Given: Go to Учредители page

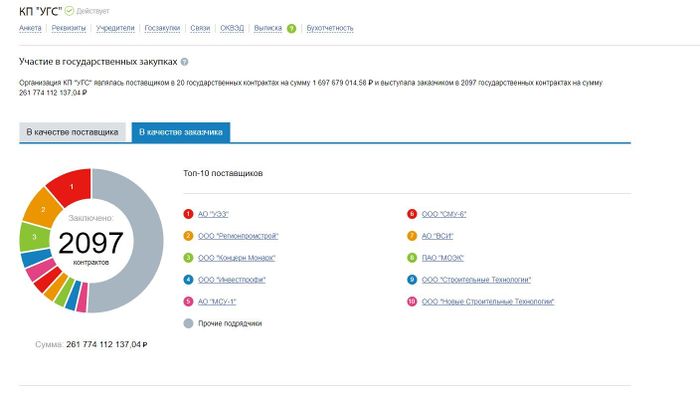Looking at the screenshot, I should pyautogui.click(x=115, y=28).
